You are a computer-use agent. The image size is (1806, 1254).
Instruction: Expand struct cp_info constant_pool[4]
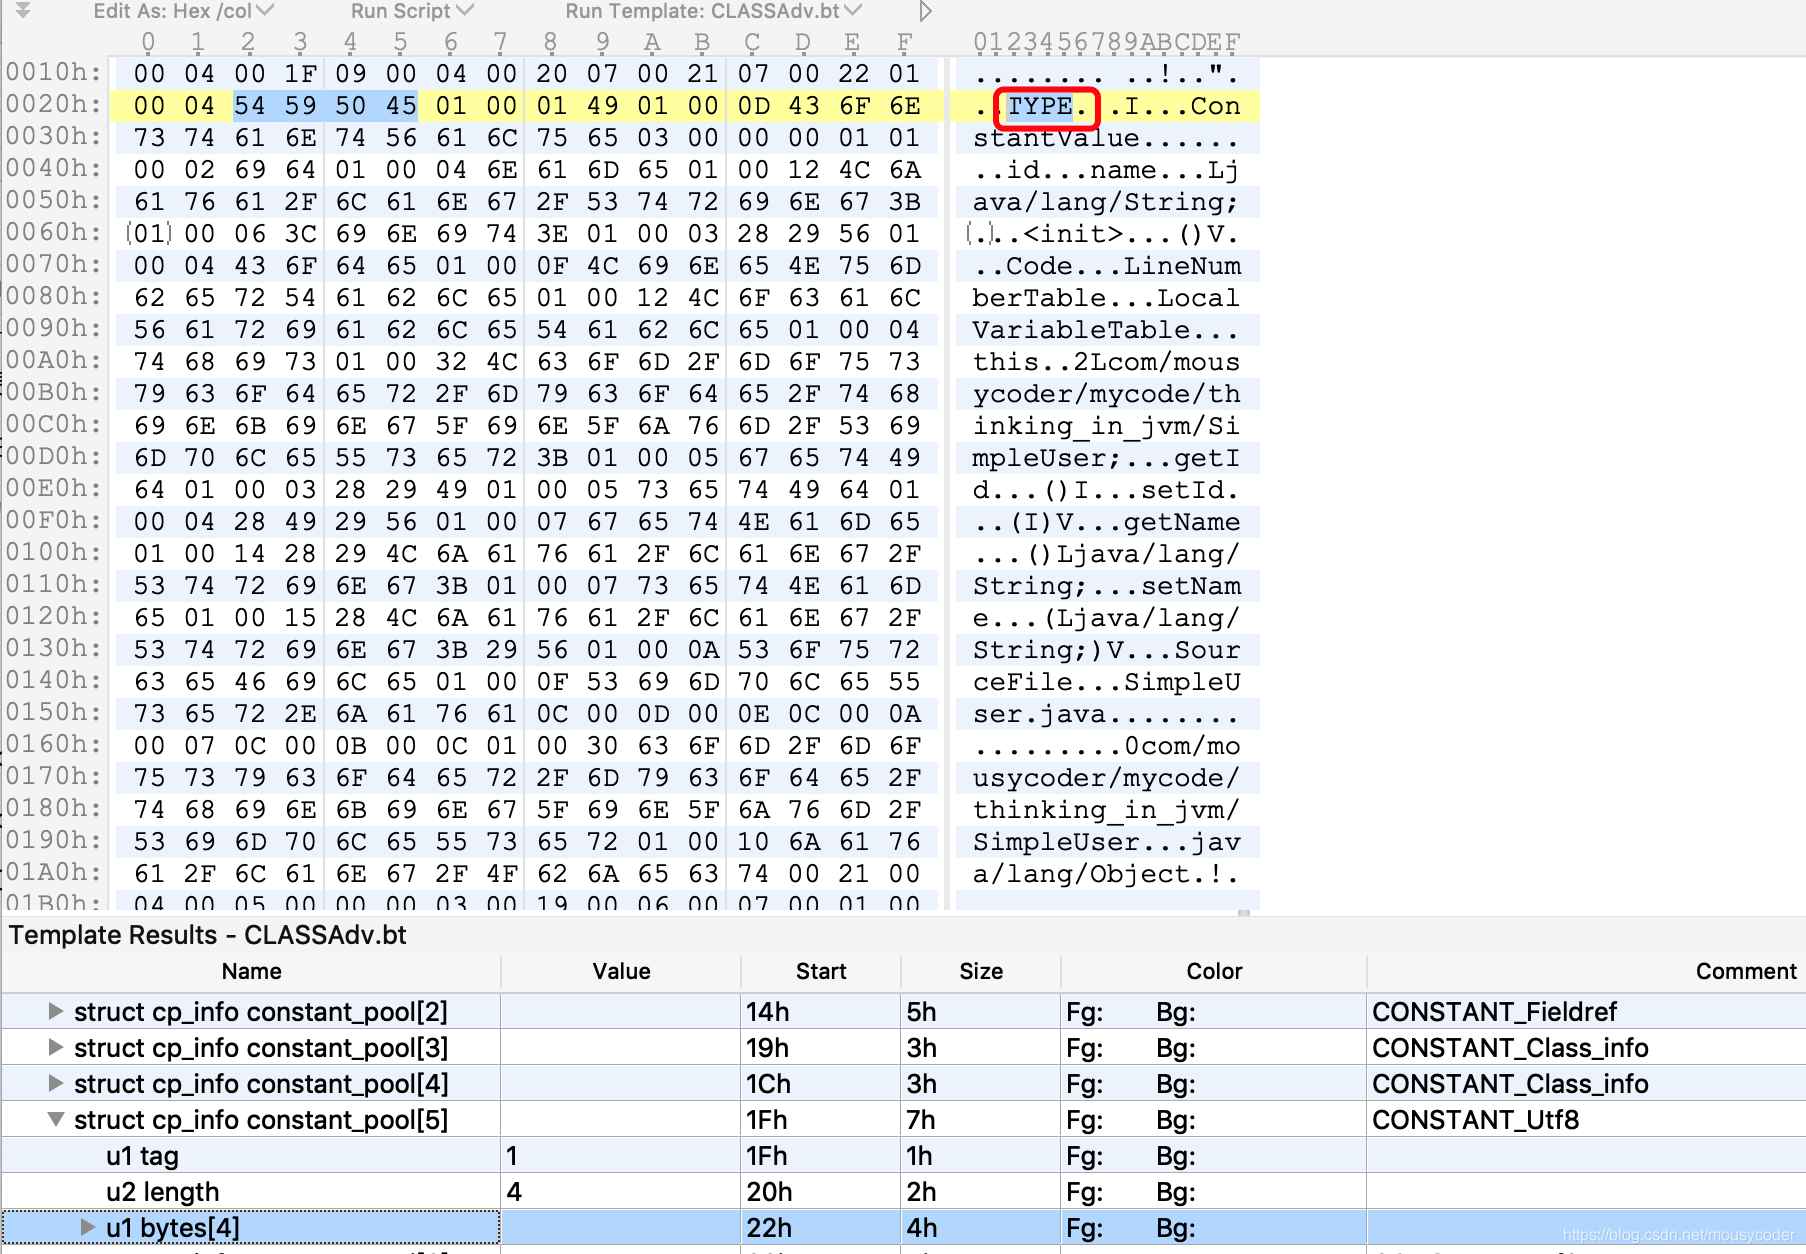56,1083
